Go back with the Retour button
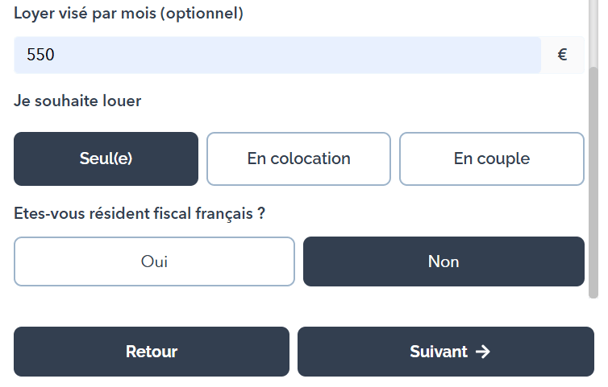Screen dimensions: 608x387 pyautogui.click(x=152, y=352)
